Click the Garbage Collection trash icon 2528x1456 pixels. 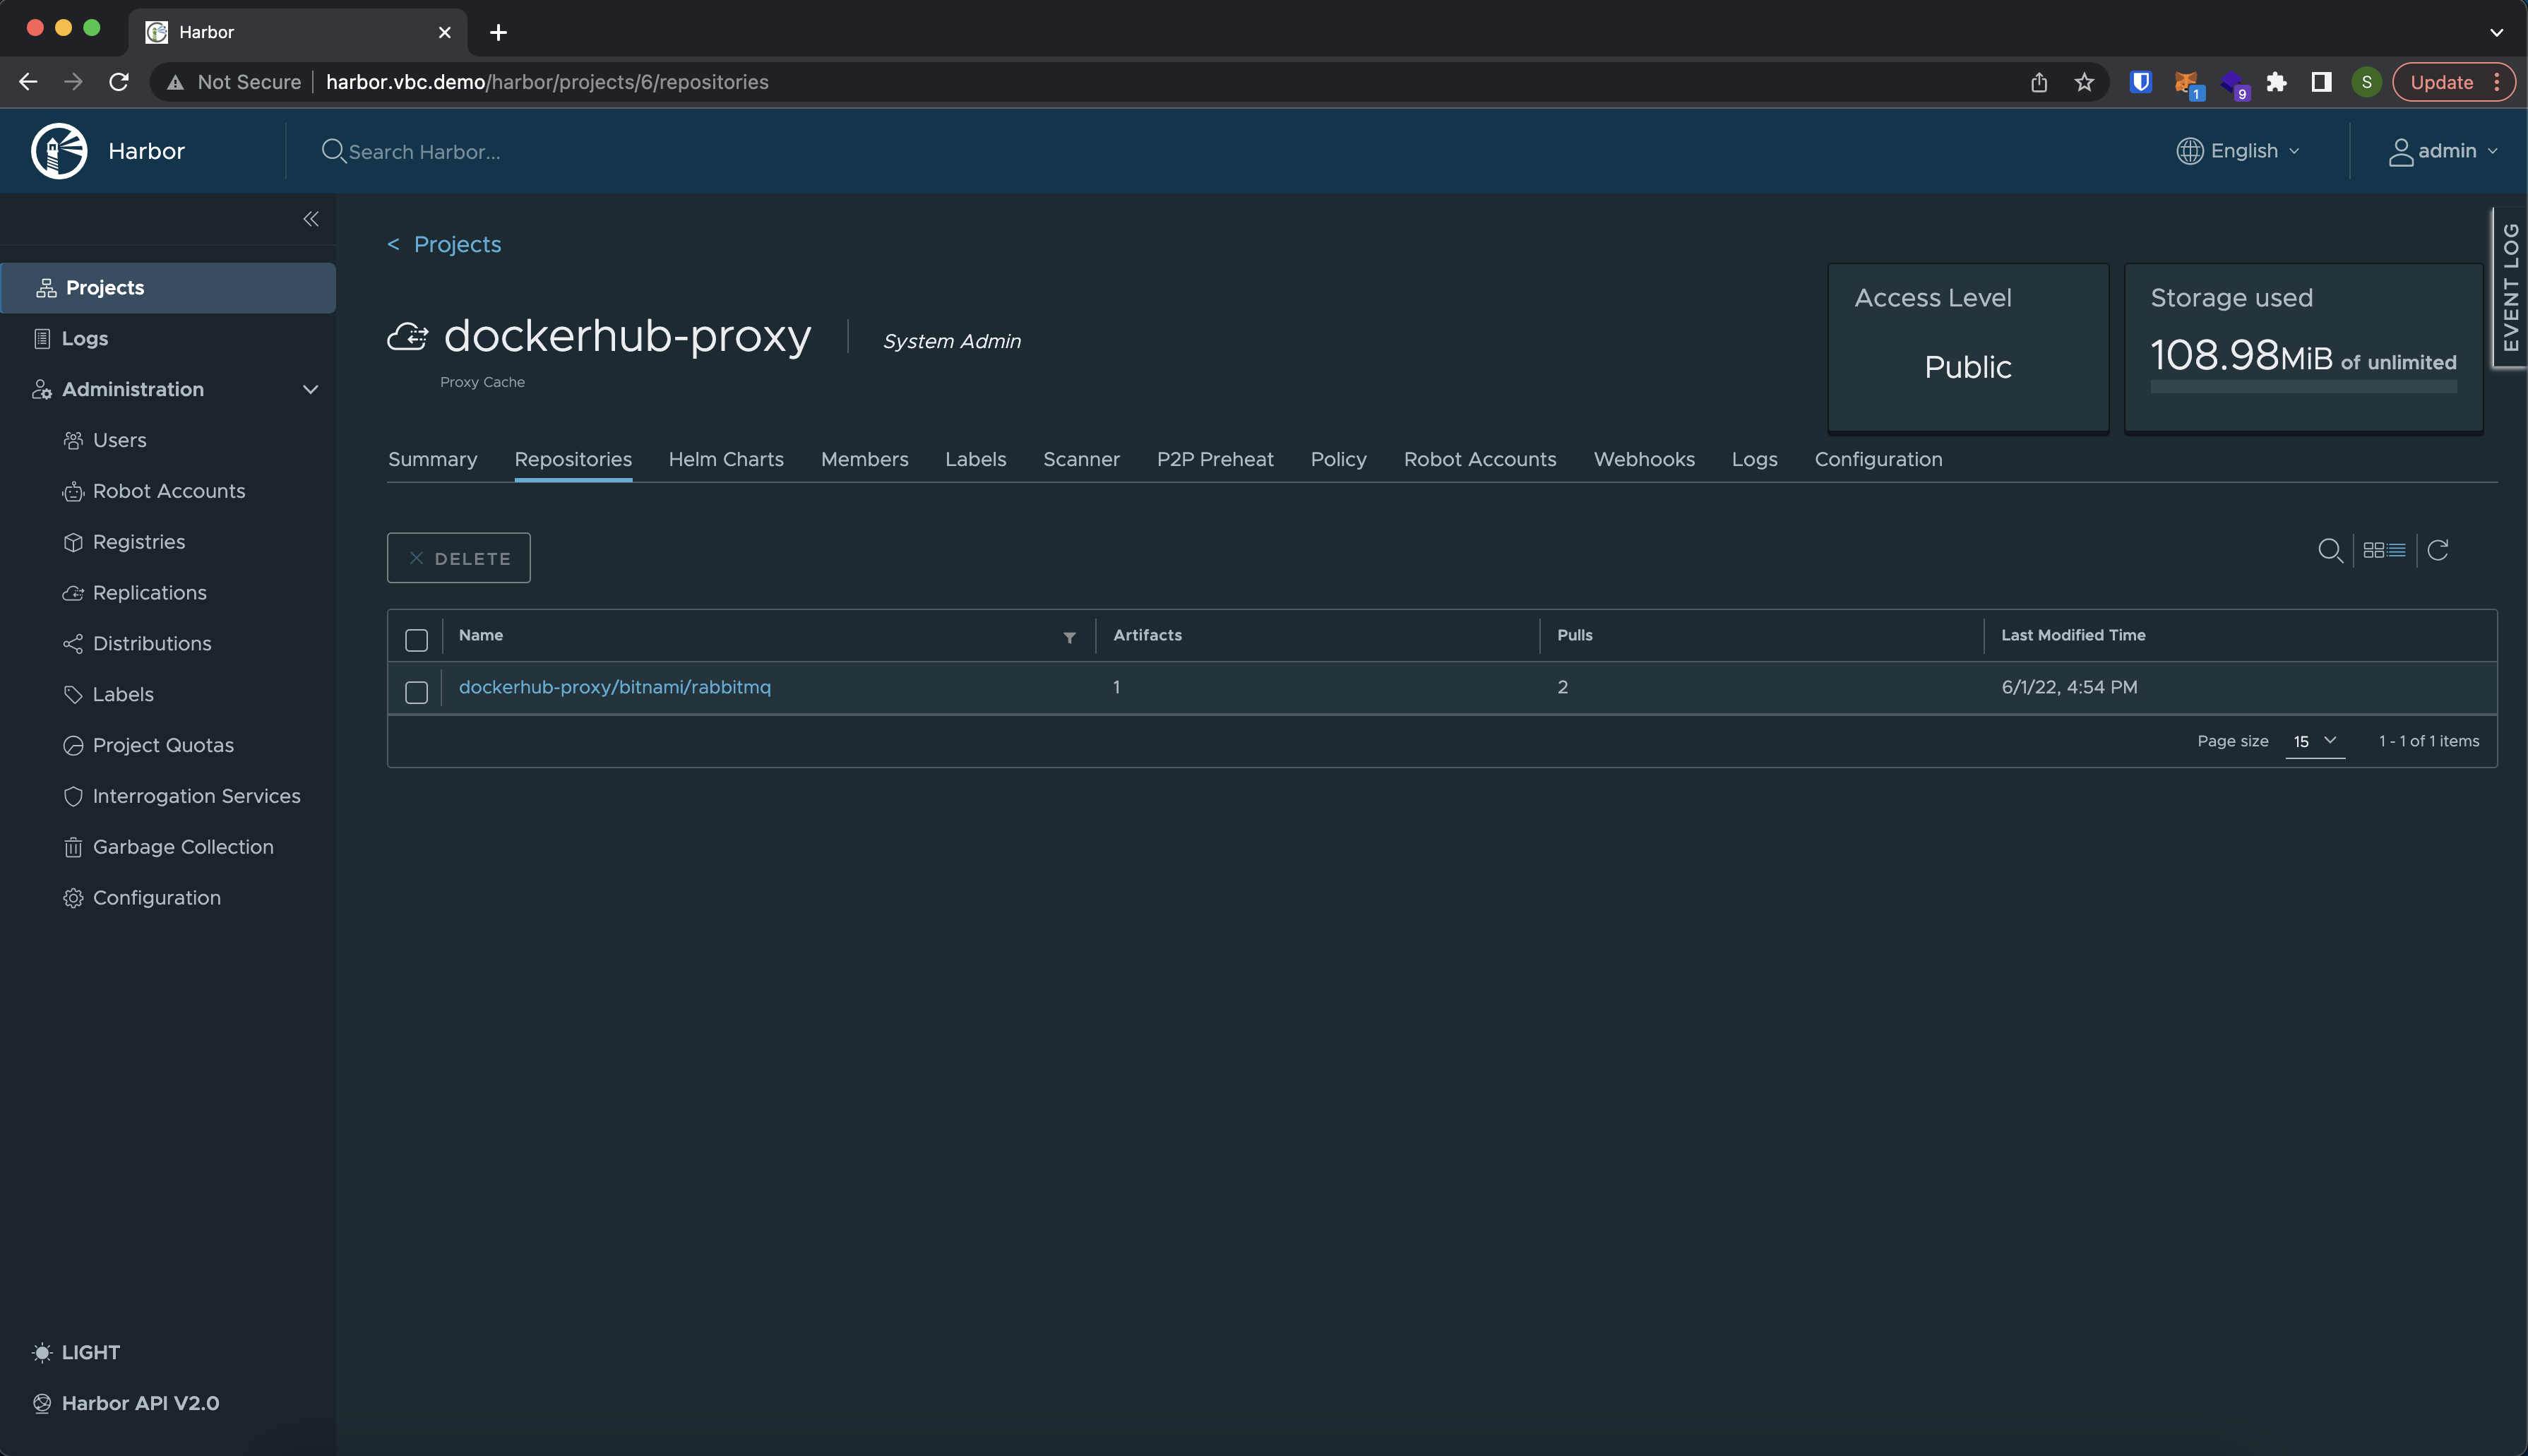pyautogui.click(x=73, y=847)
